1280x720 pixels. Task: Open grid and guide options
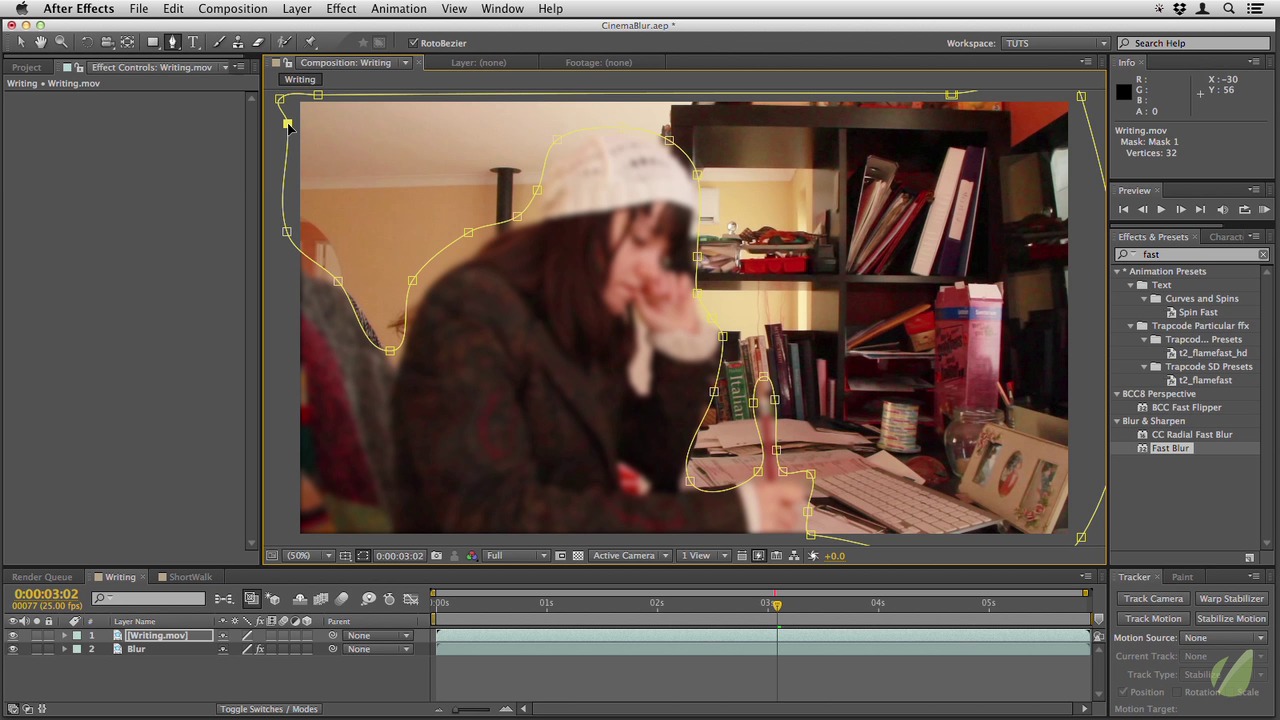[x=345, y=556]
